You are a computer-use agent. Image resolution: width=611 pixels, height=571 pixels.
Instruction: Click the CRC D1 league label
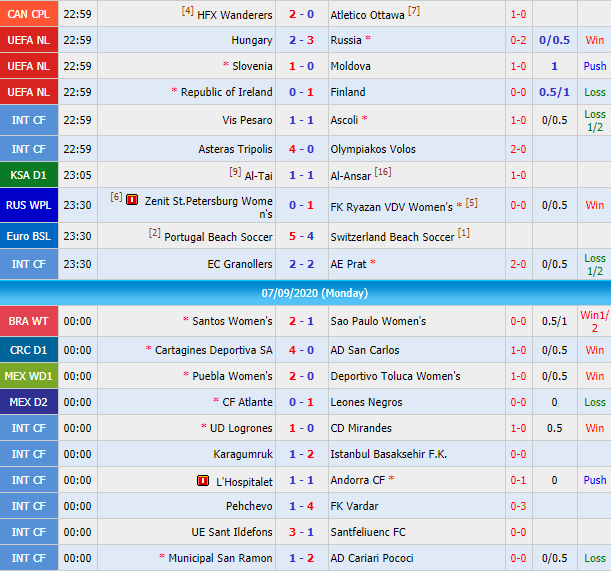(x=29, y=350)
